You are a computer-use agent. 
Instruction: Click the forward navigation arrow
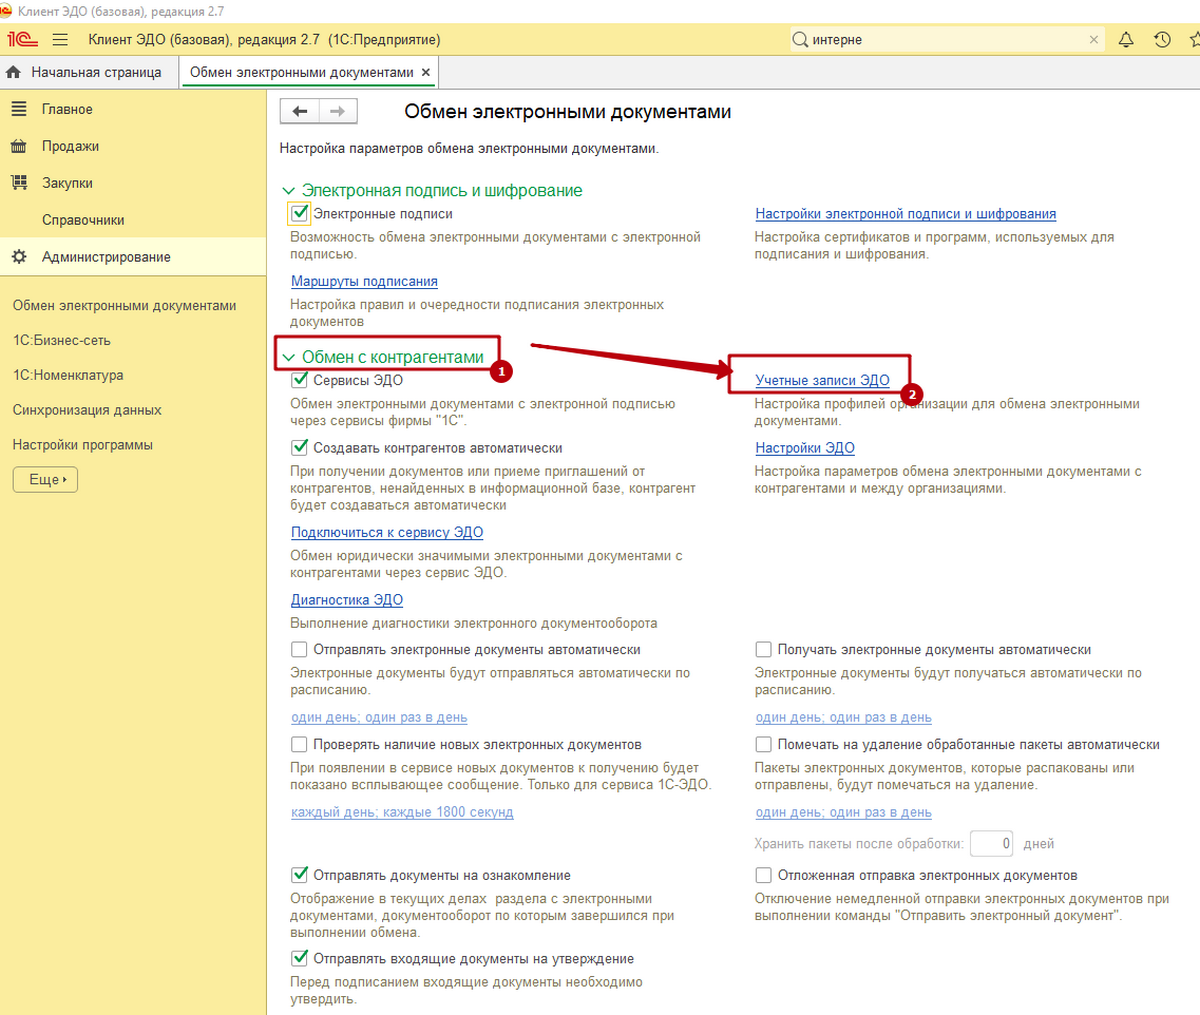338,111
